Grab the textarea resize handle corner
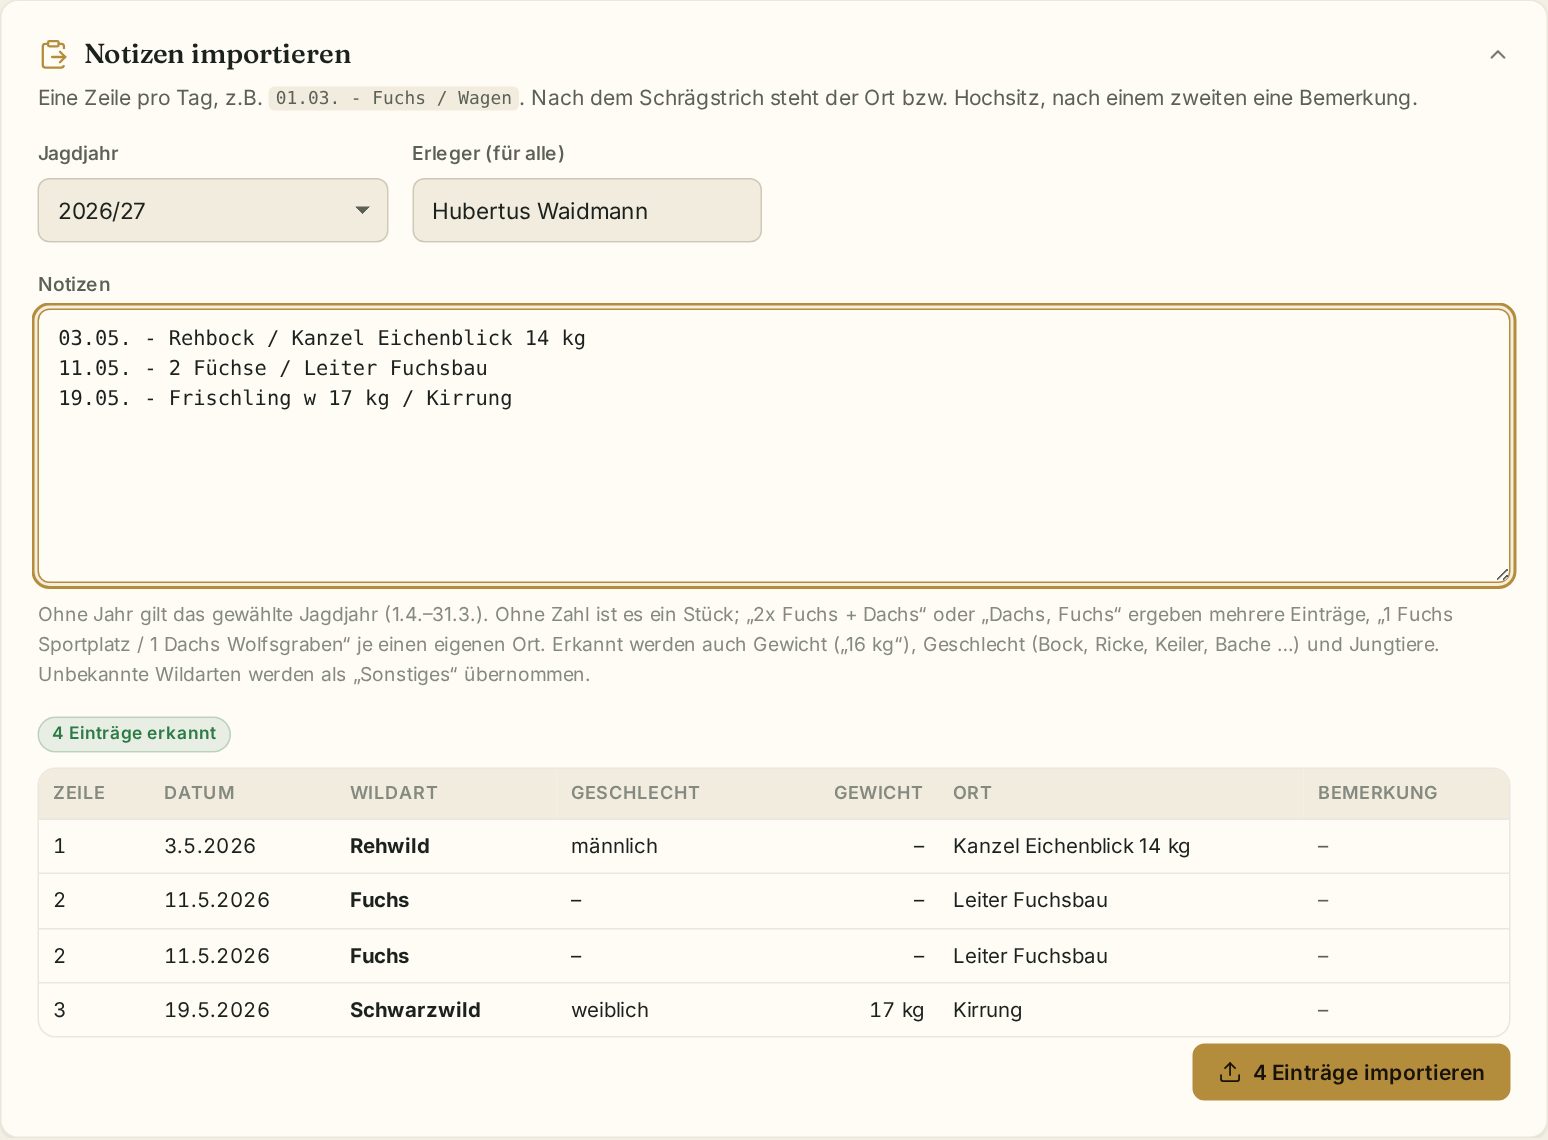Image resolution: width=1548 pixels, height=1140 pixels. pos(1502,574)
